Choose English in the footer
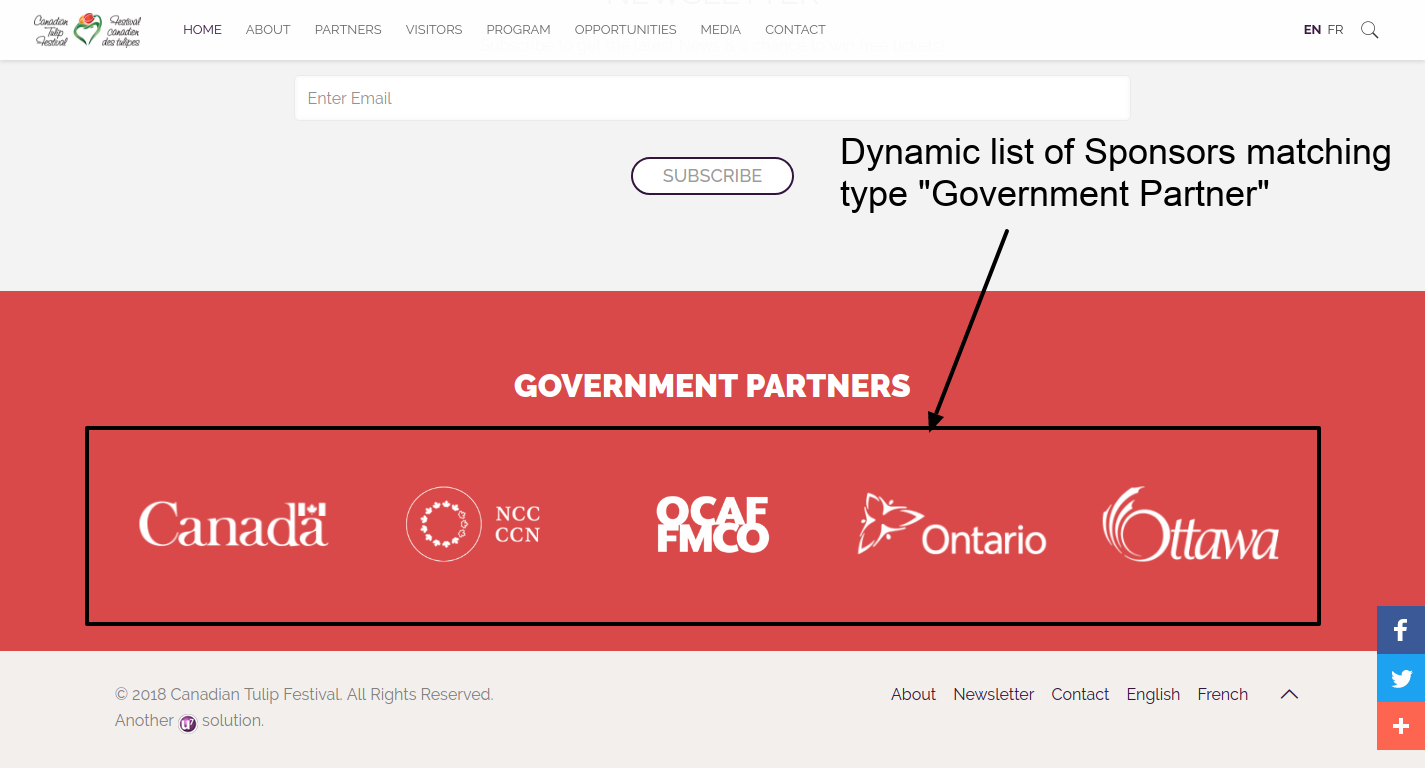Screen dimensions: 1425x768 1153,694
